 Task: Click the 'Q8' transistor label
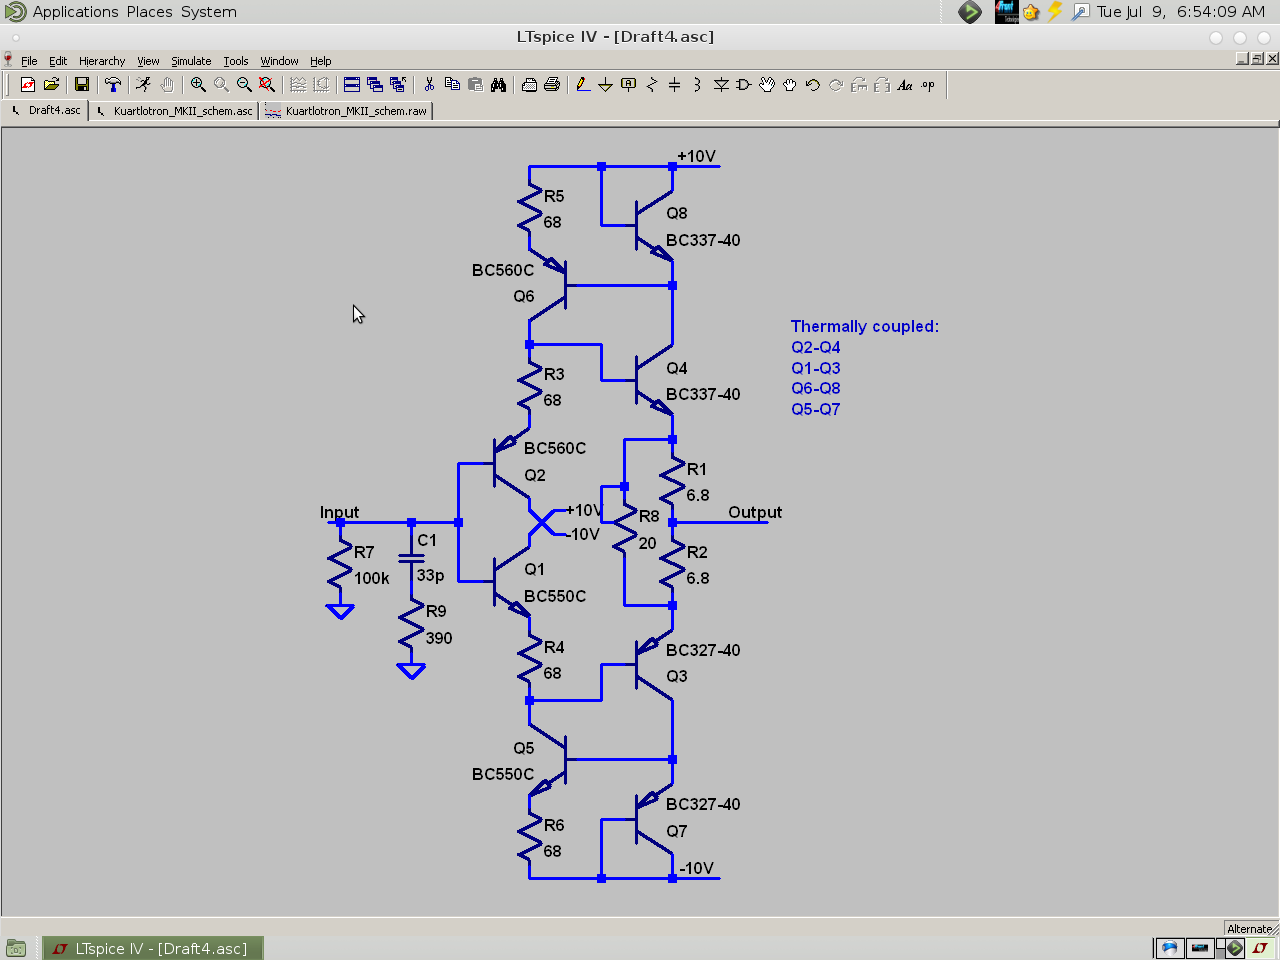tap(677, 213)
